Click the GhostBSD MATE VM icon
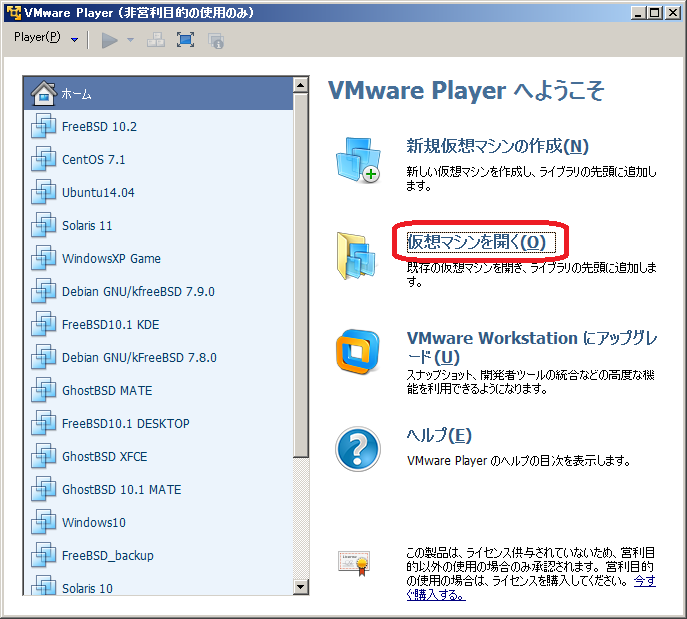 (x=43, y=390)
